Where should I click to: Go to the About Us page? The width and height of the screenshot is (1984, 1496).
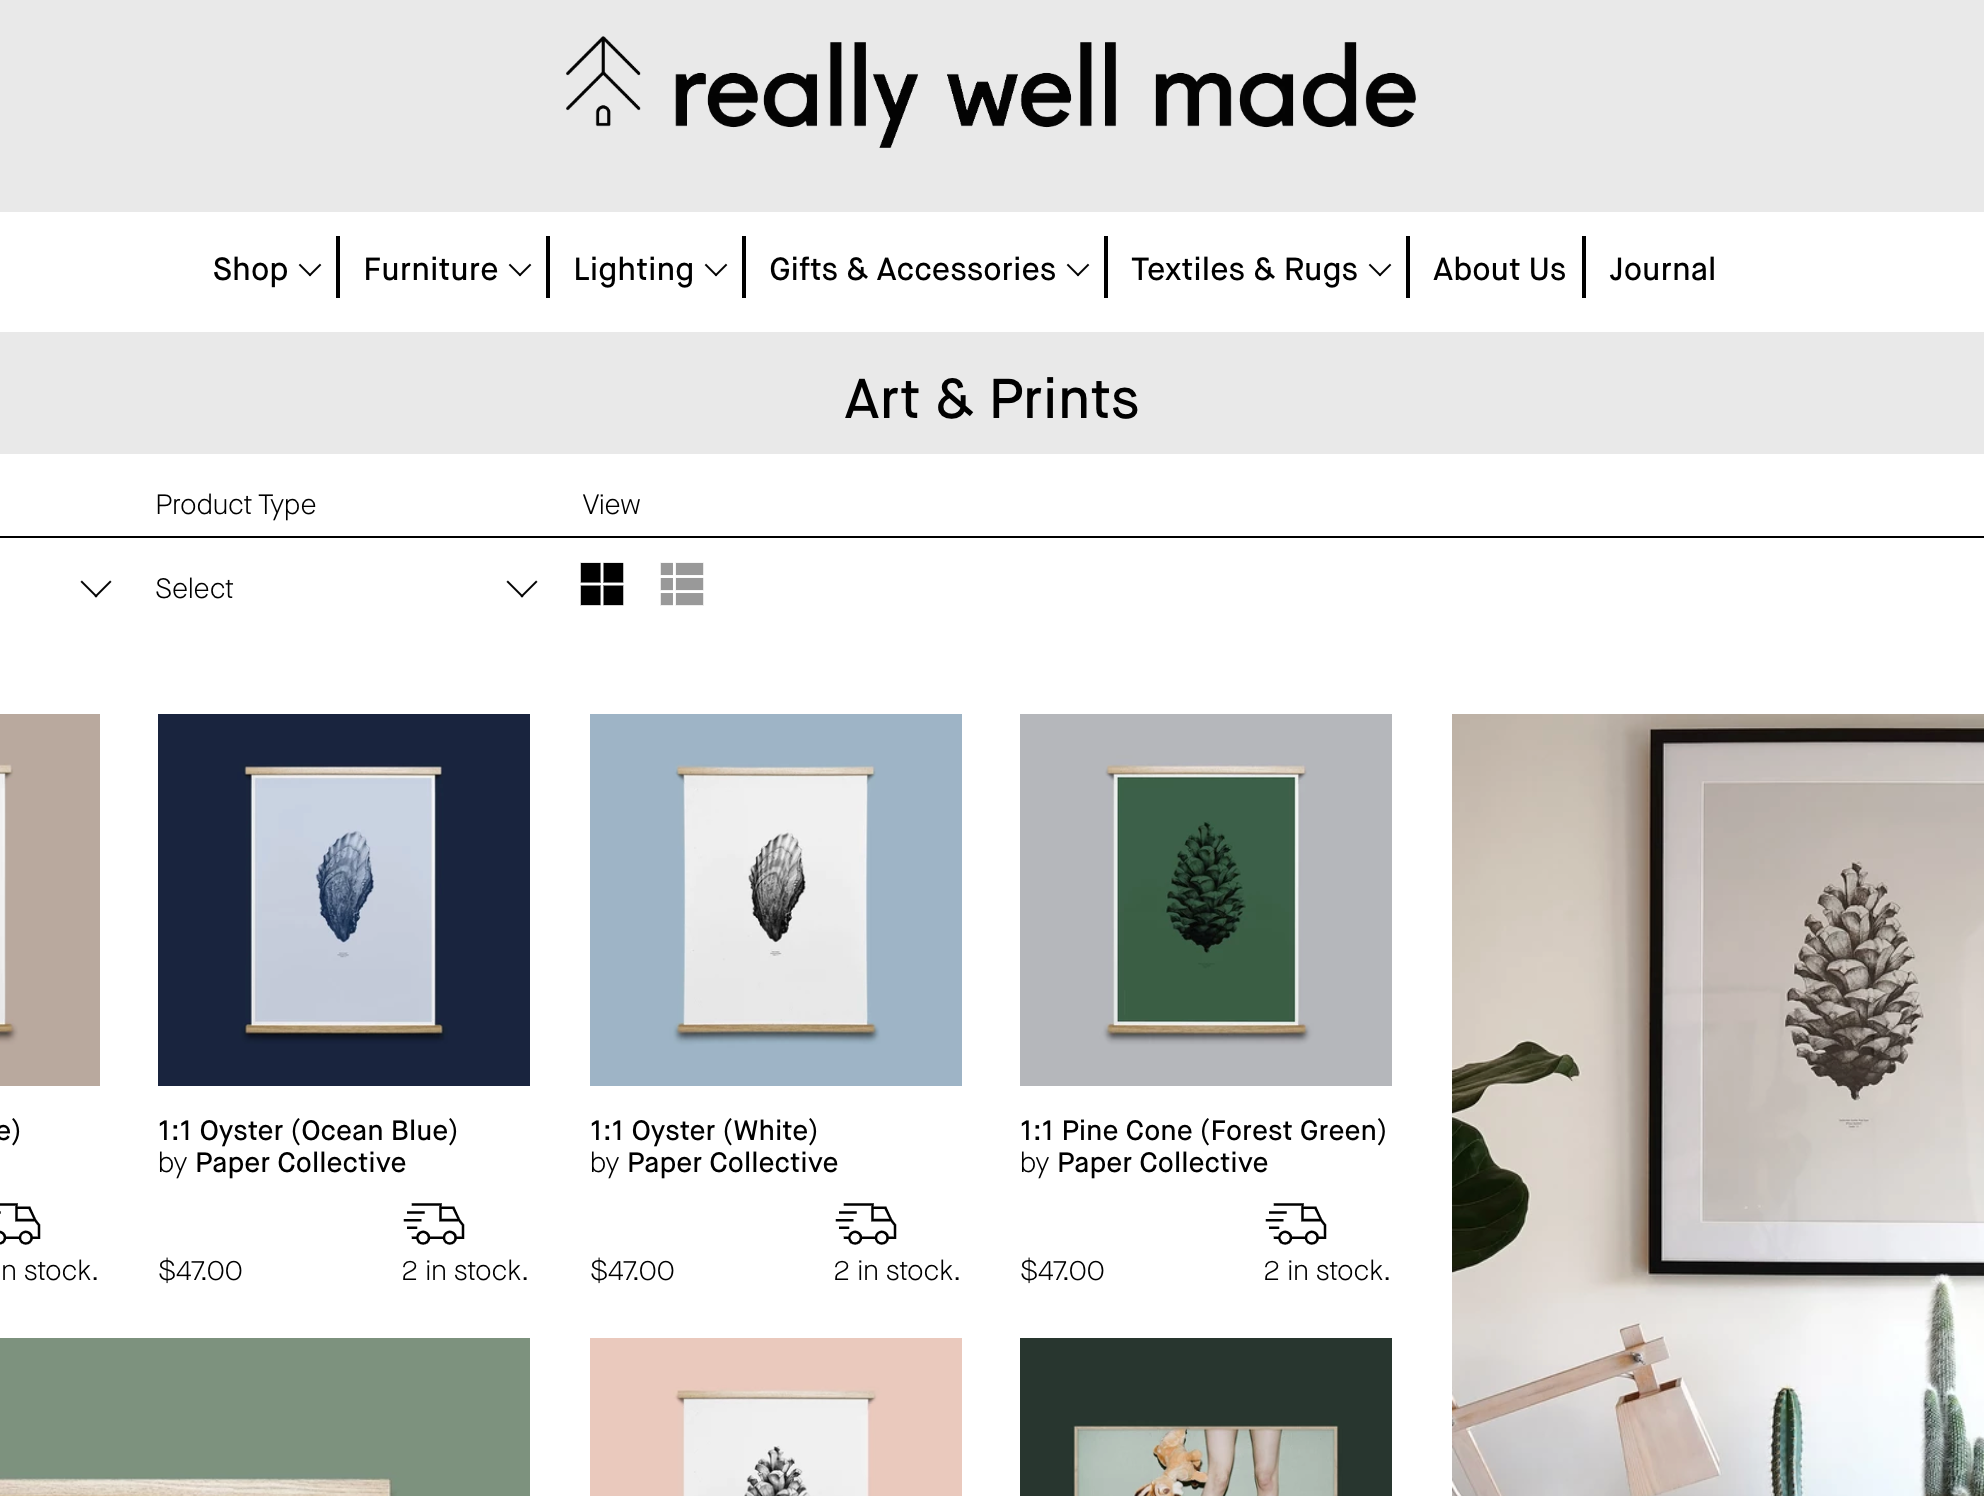click(1499, 269)
